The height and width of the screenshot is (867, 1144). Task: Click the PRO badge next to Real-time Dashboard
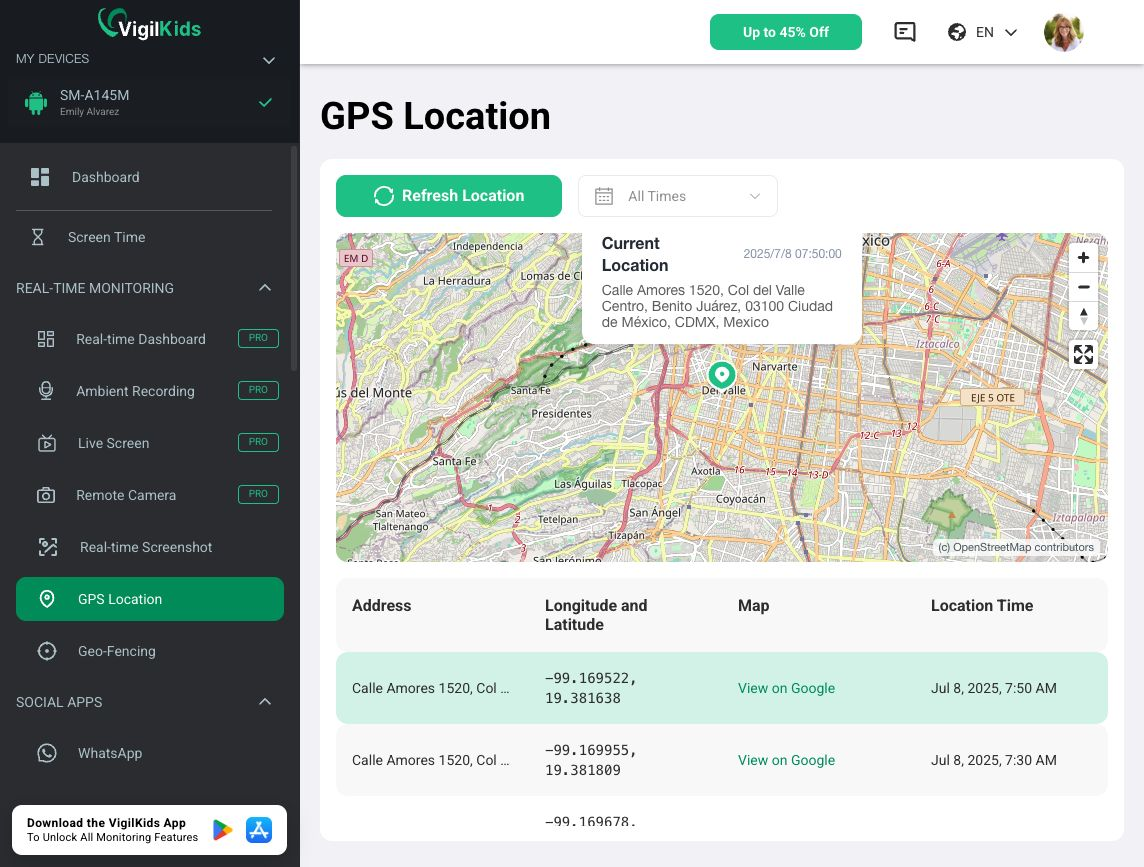click(258, 338)
